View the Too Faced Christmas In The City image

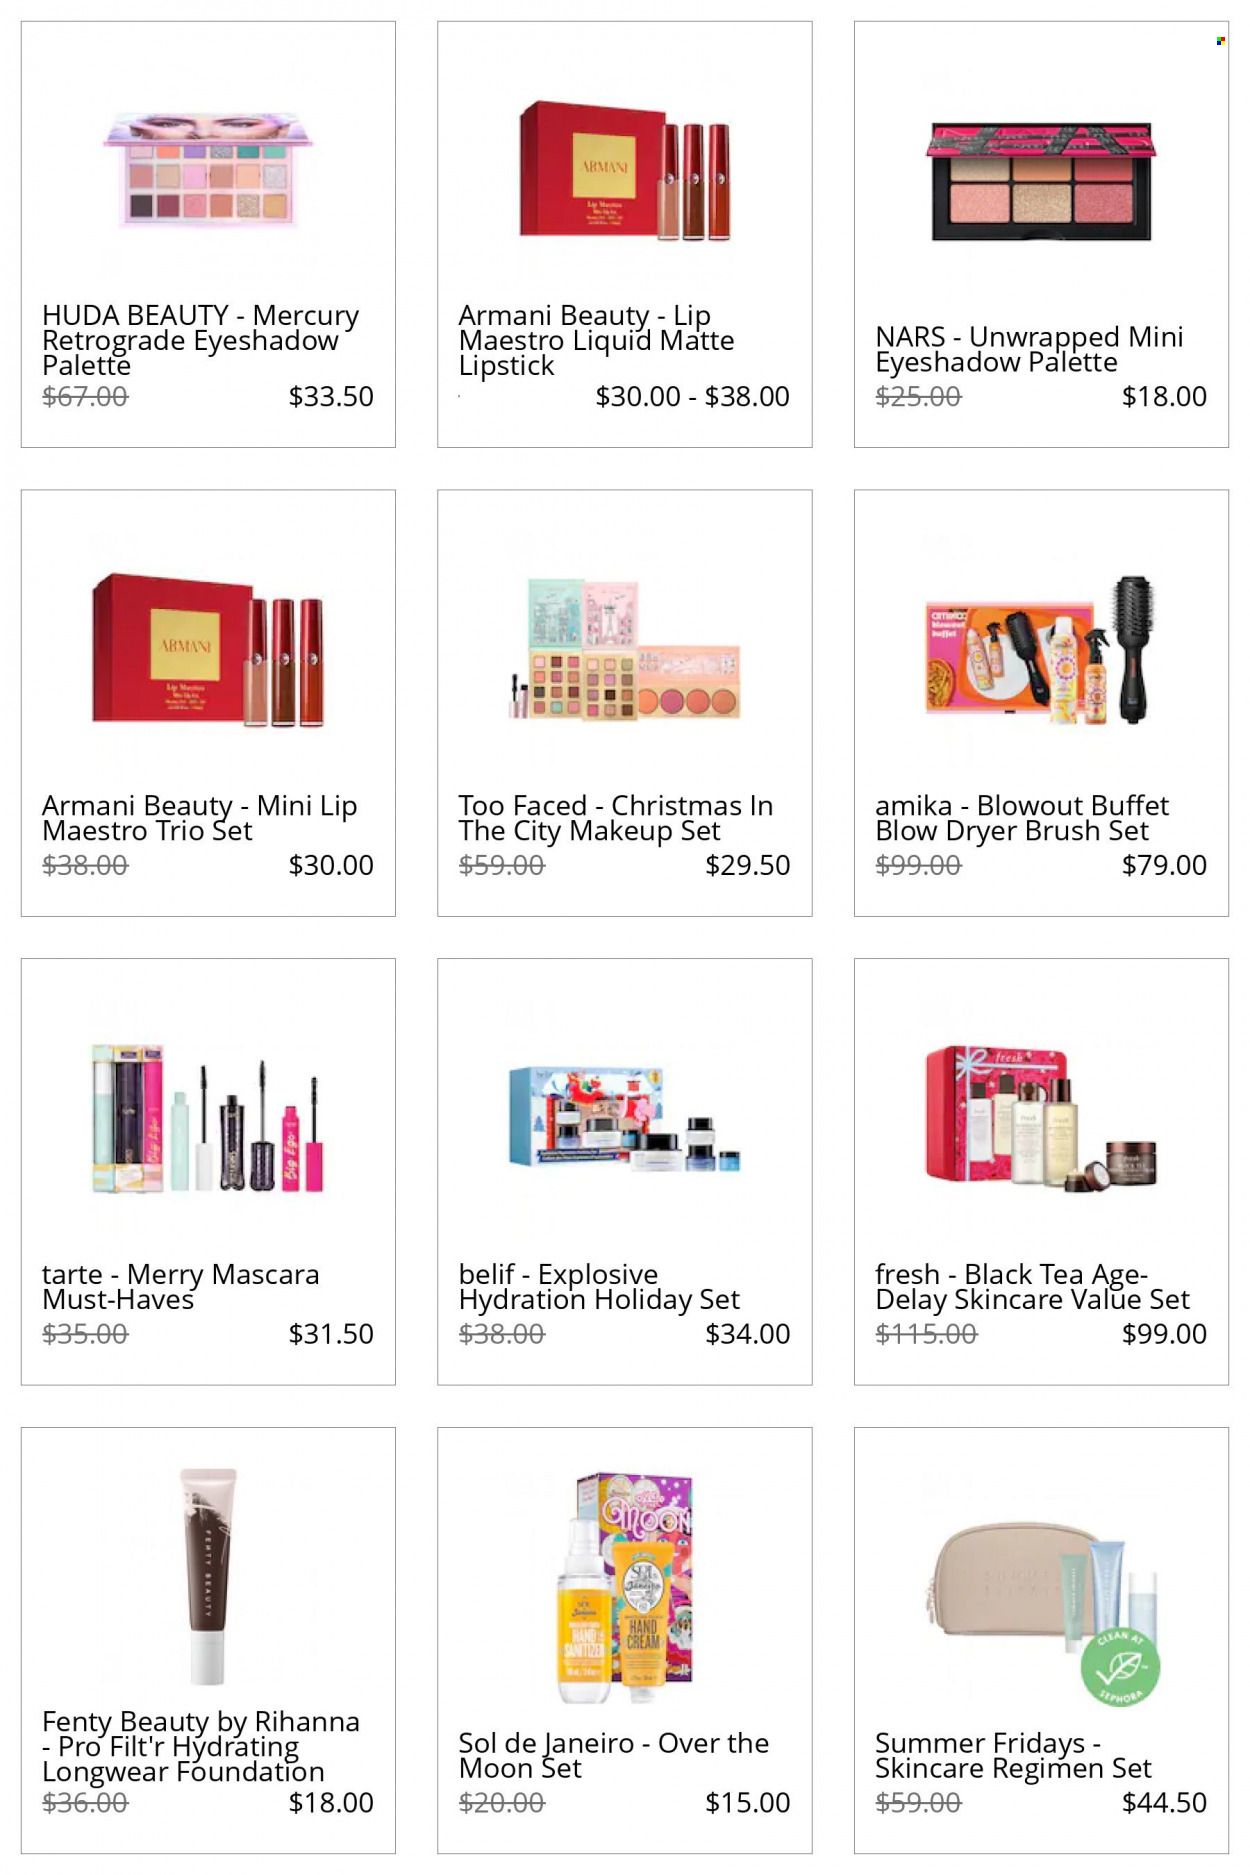coord(624,648)
